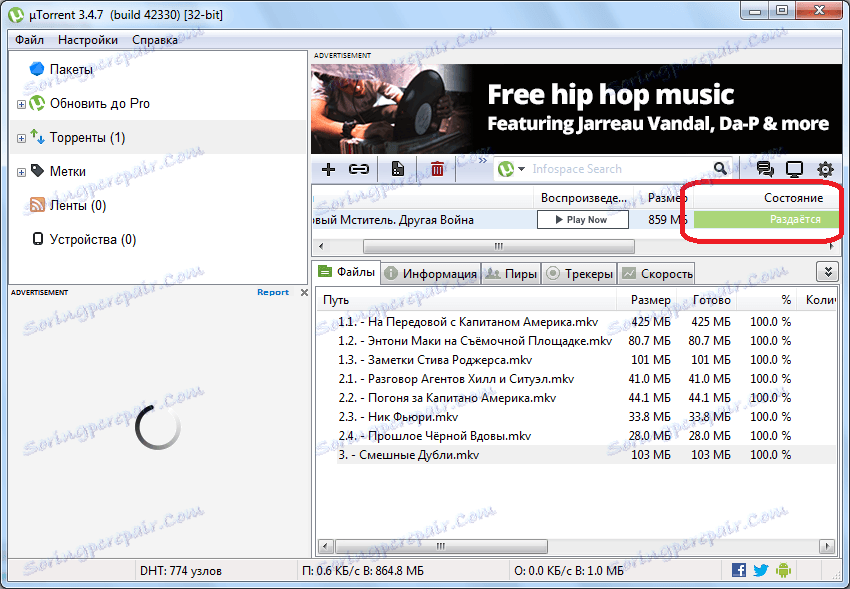Open the chat bubbles icon in toolbar

[x=765, y=170]
